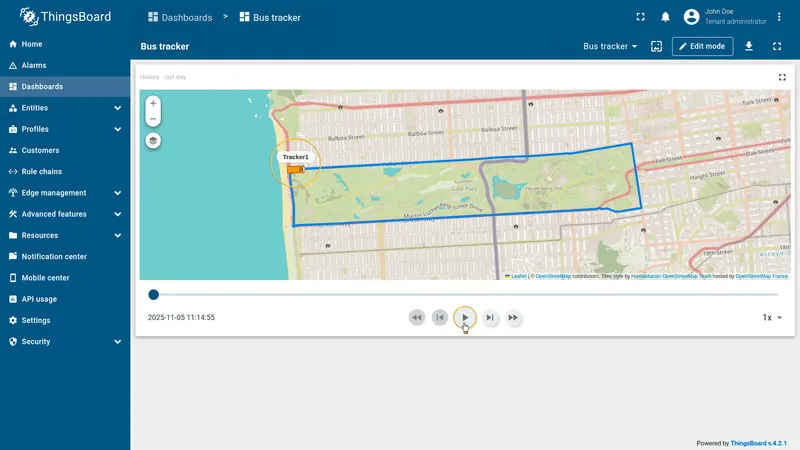
Task: Click the dashboard image/screenshot icon
Action: [657, 46]
